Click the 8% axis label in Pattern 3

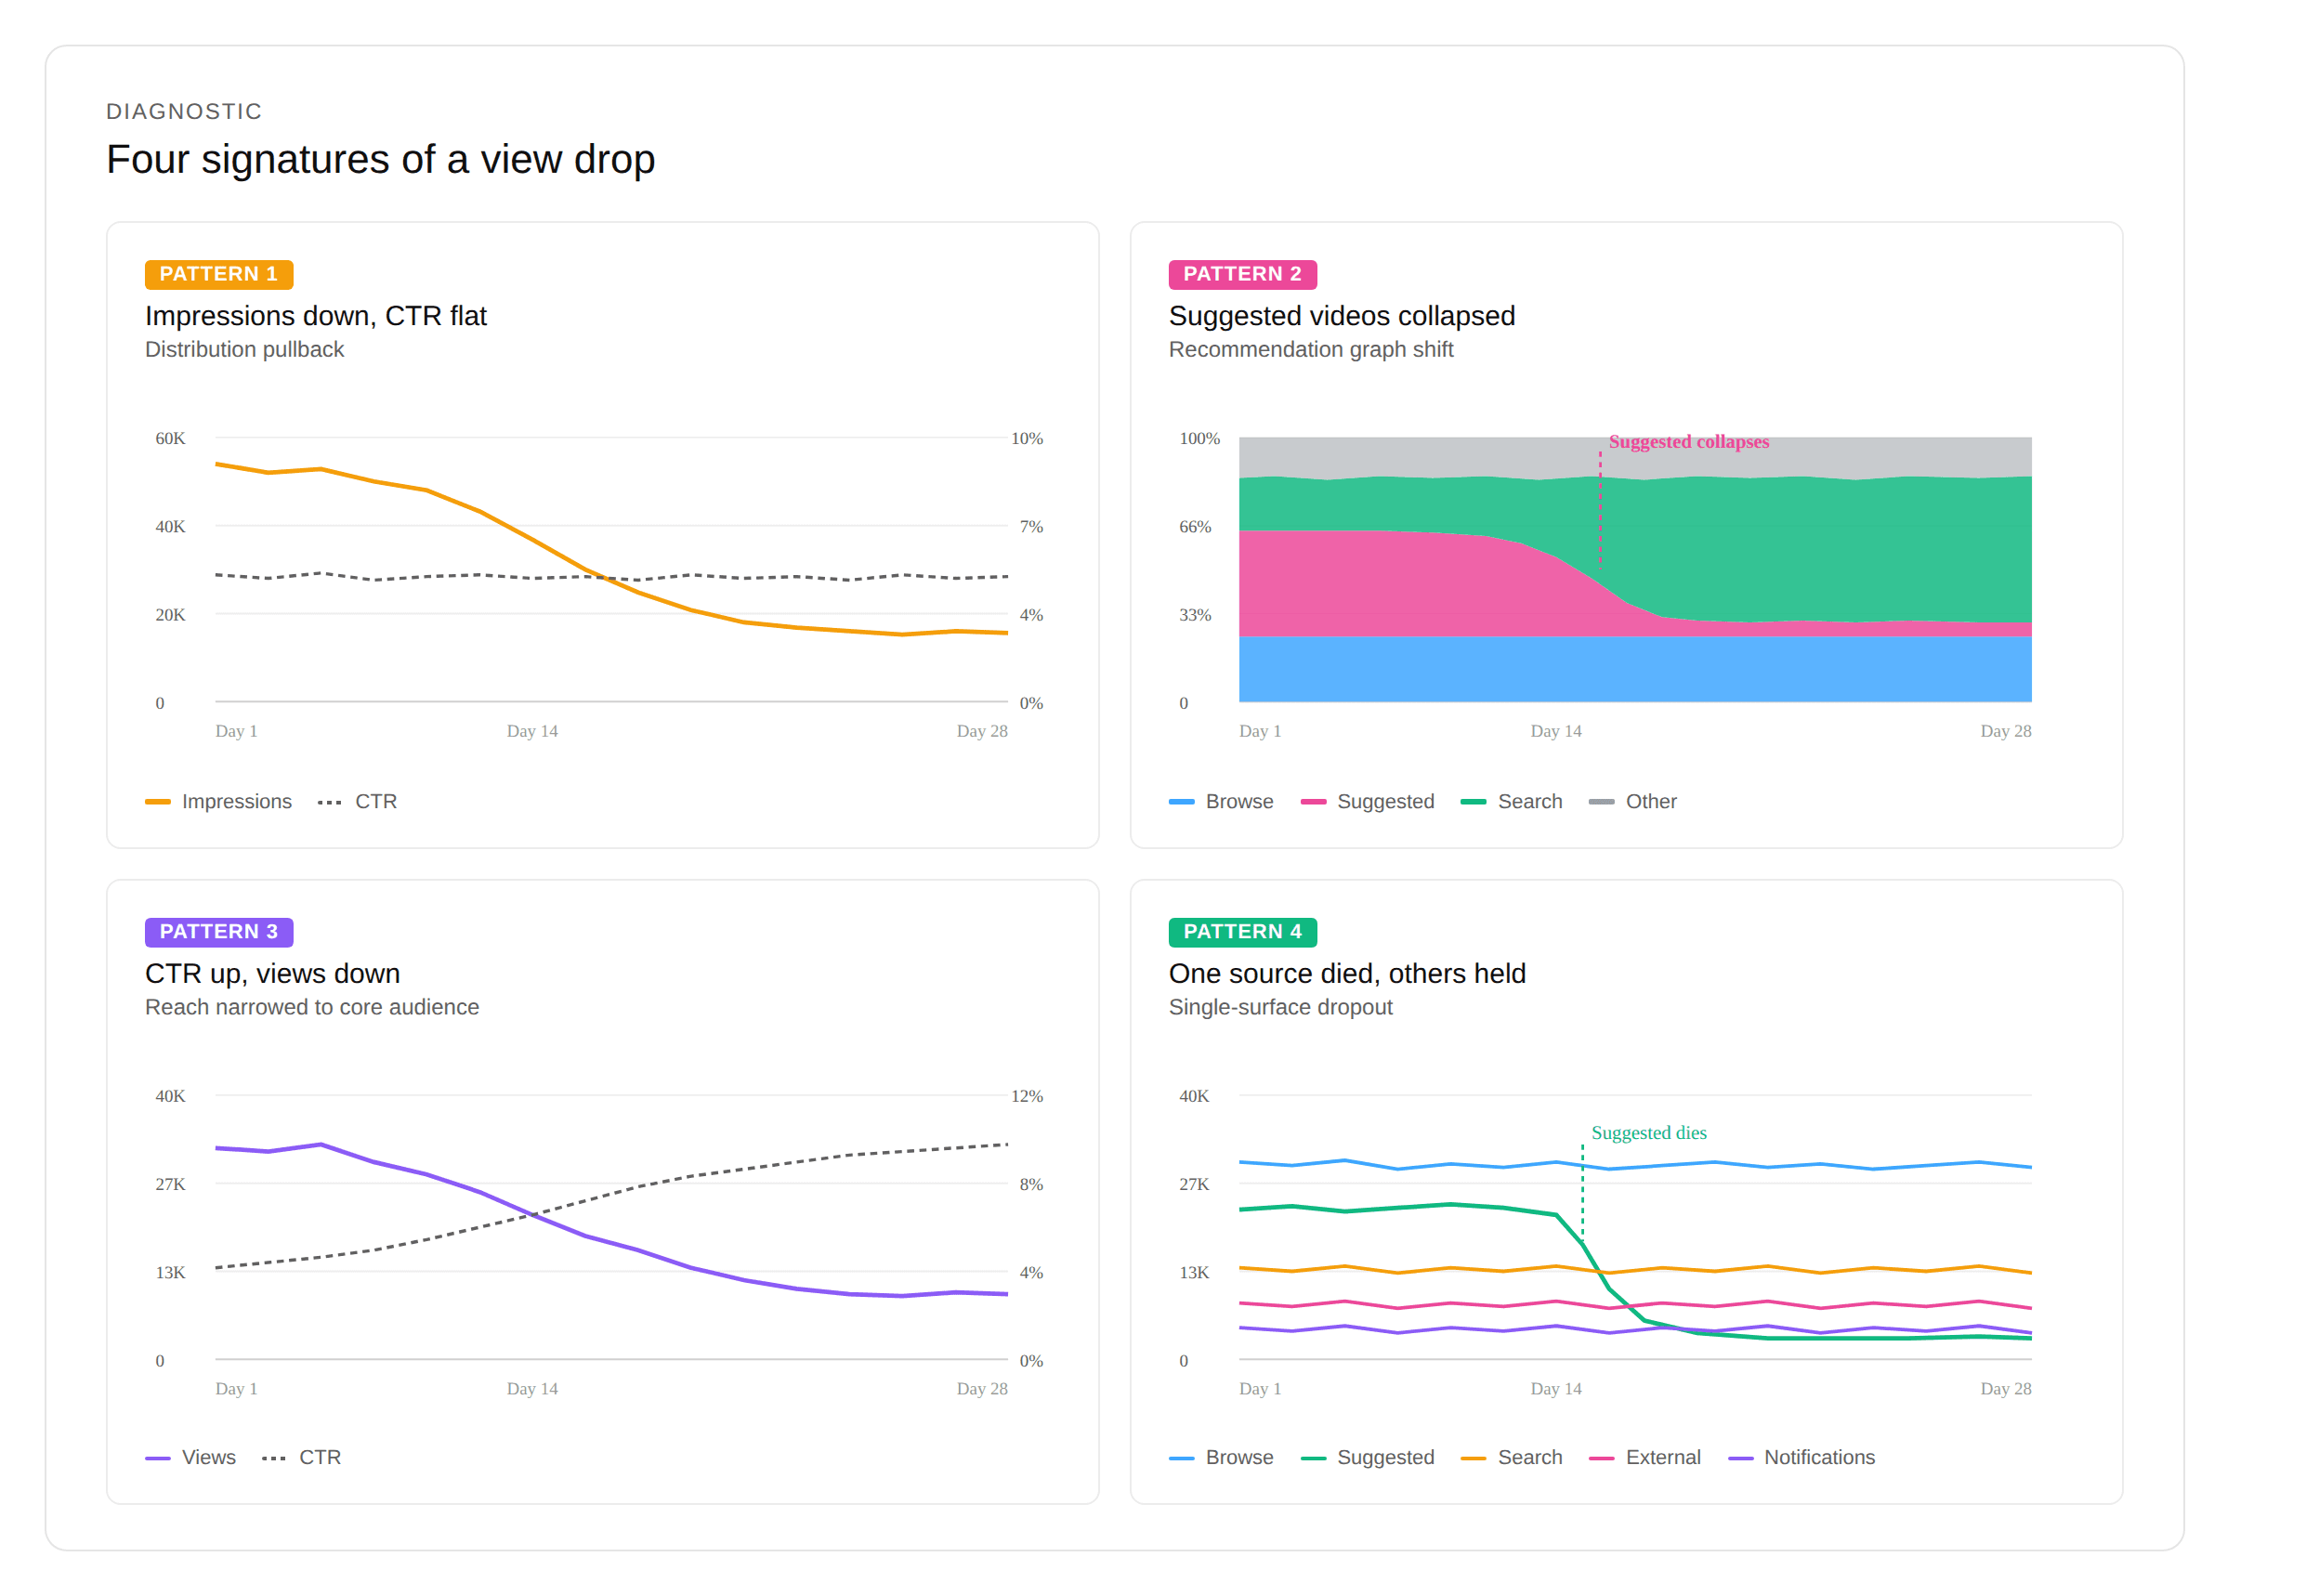pyautogui.click(x=1031, y=1184)
